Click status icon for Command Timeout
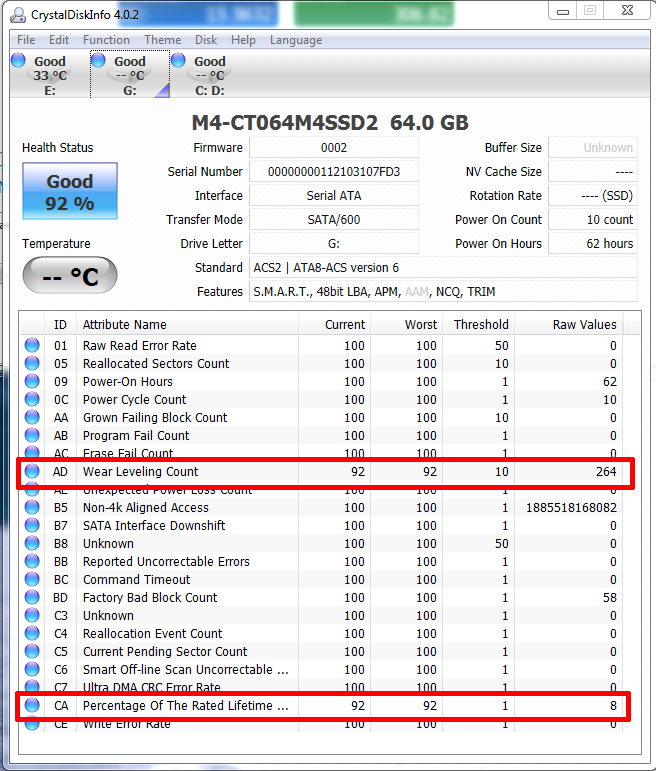The height and width of the screenshot is (771, 656). 32,579
